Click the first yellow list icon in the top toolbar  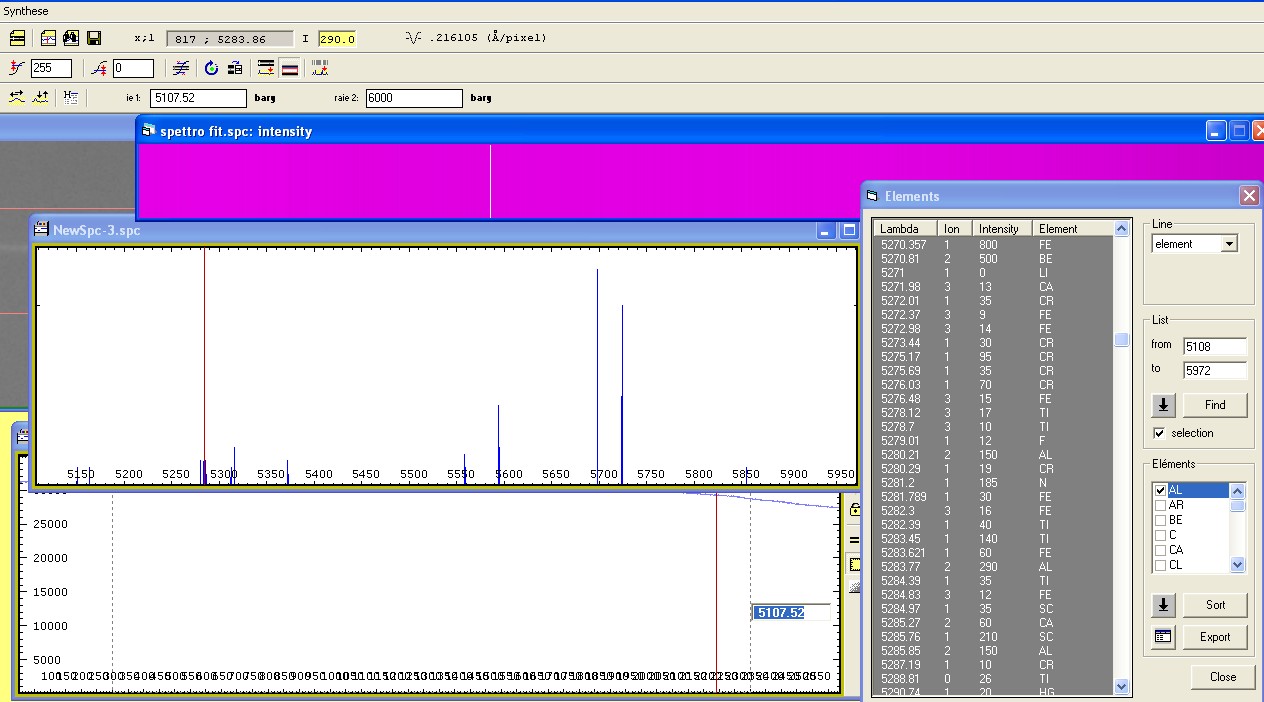point(17,38)
